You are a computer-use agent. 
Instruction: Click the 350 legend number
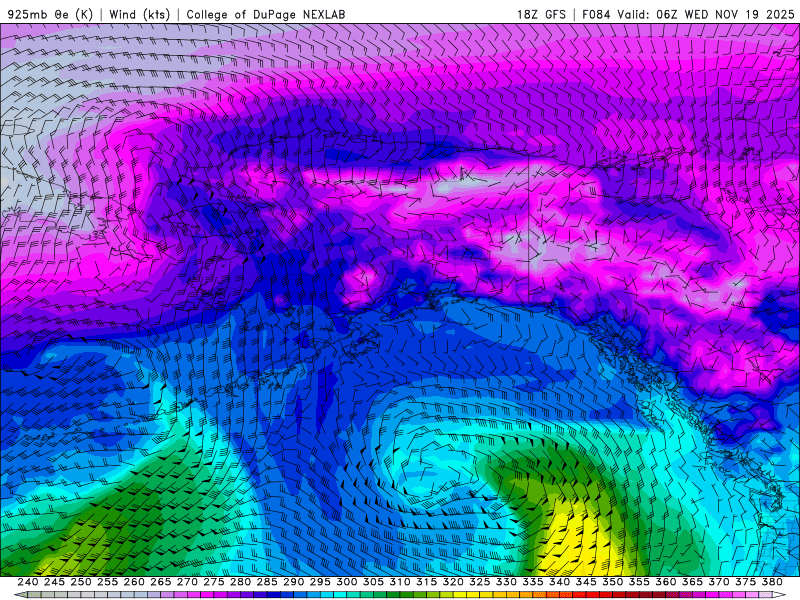[x=613, y=582]
